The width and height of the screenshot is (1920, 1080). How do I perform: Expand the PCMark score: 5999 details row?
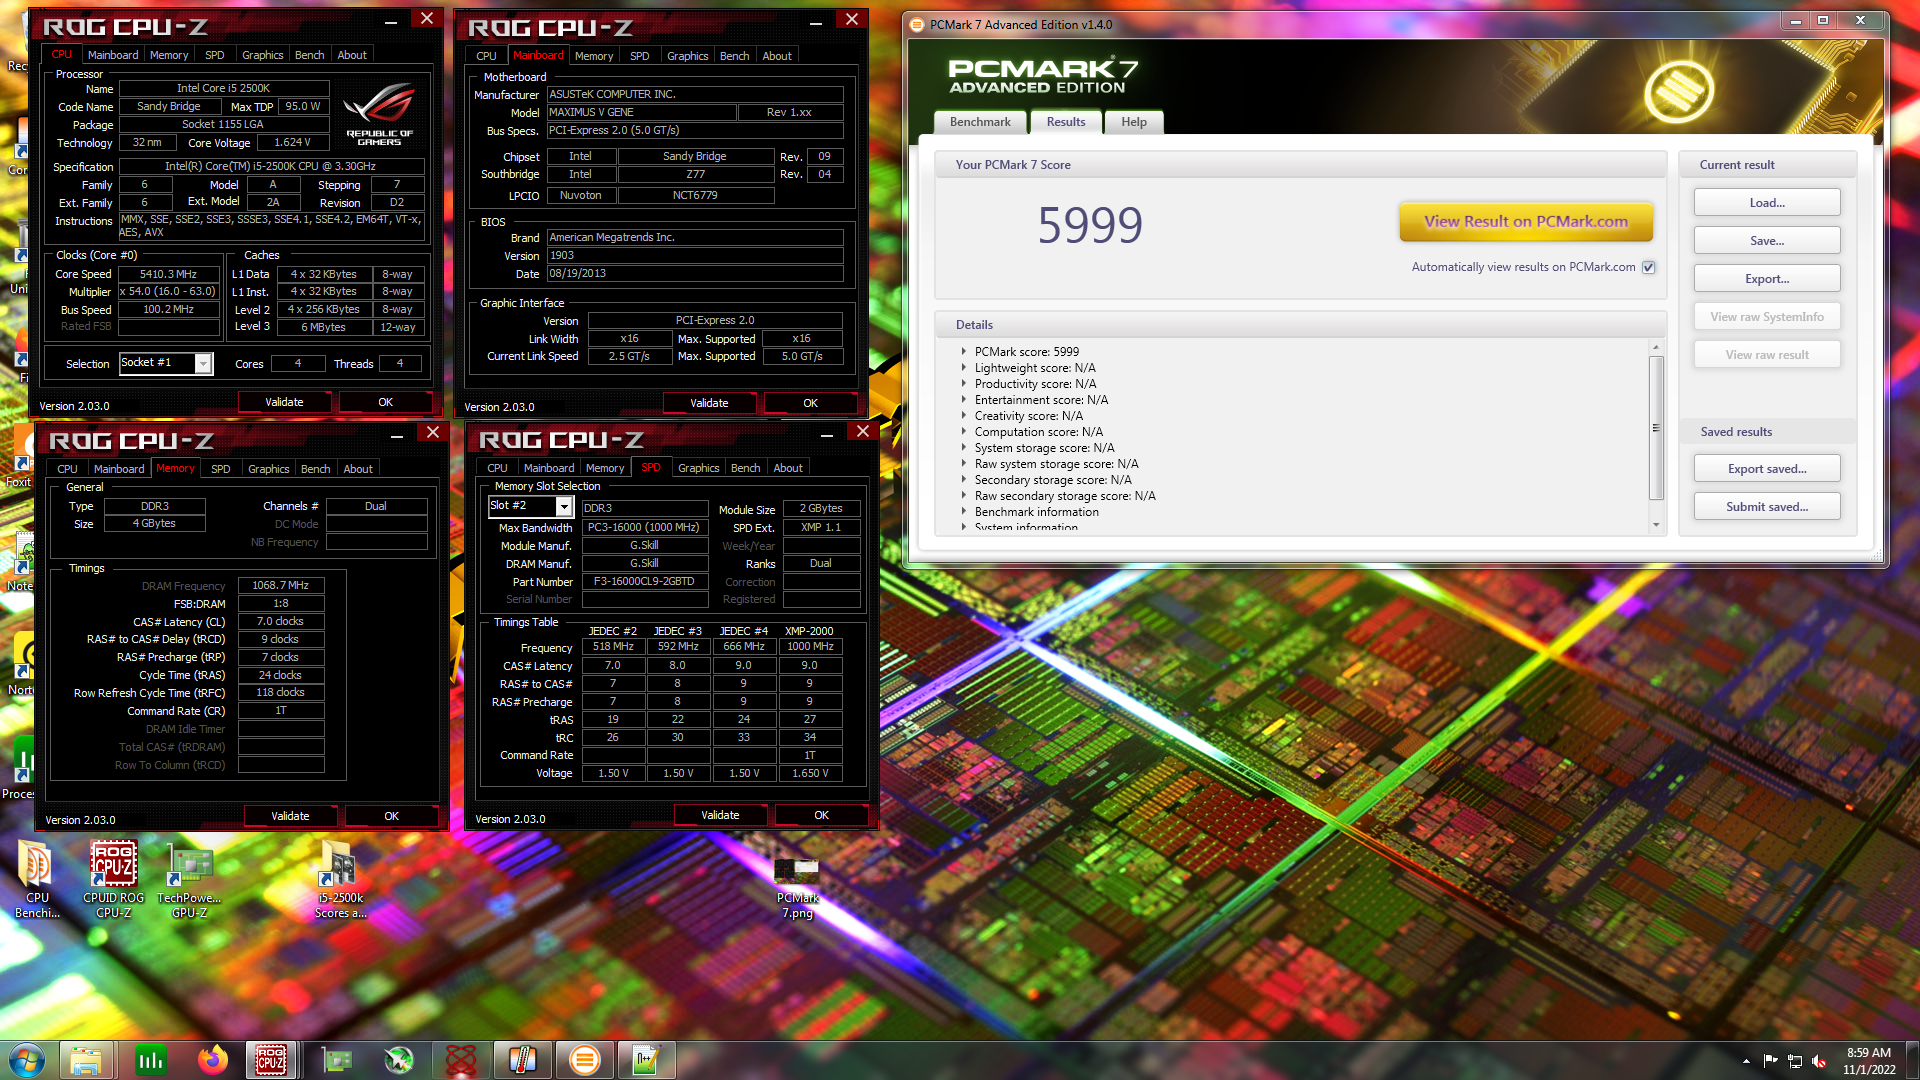964,352
